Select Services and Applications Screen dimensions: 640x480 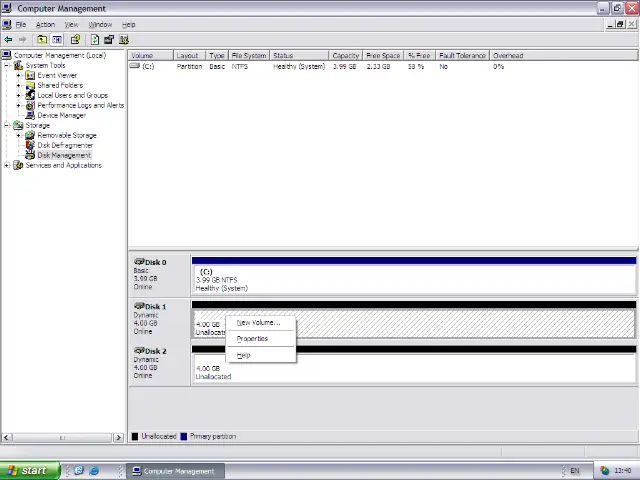coord(64,165)
